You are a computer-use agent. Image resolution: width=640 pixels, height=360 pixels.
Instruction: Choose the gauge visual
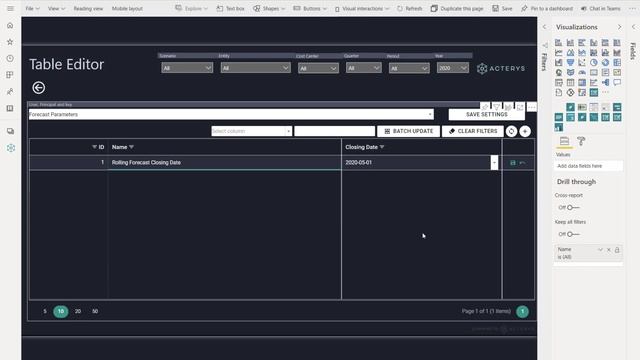coord(582,73)
